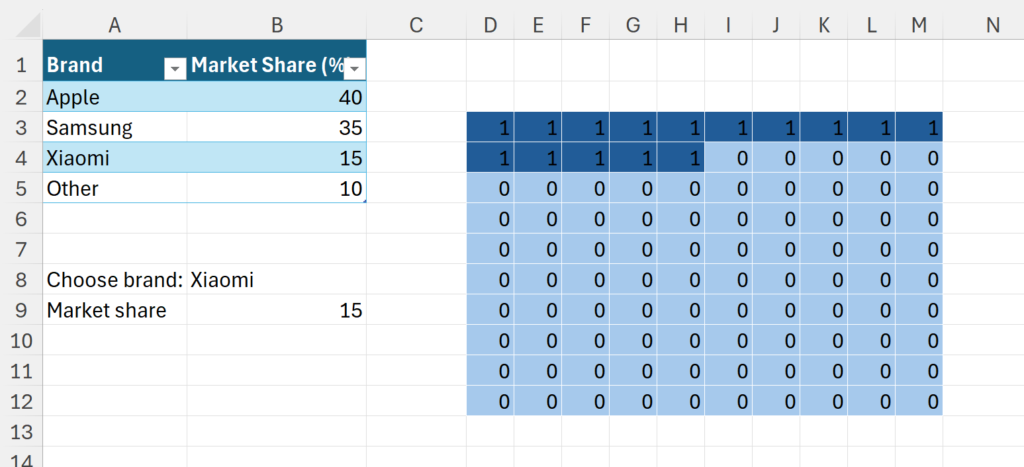Select column B header
Viewport: 1024px width, 467px height.
(276, 26)
